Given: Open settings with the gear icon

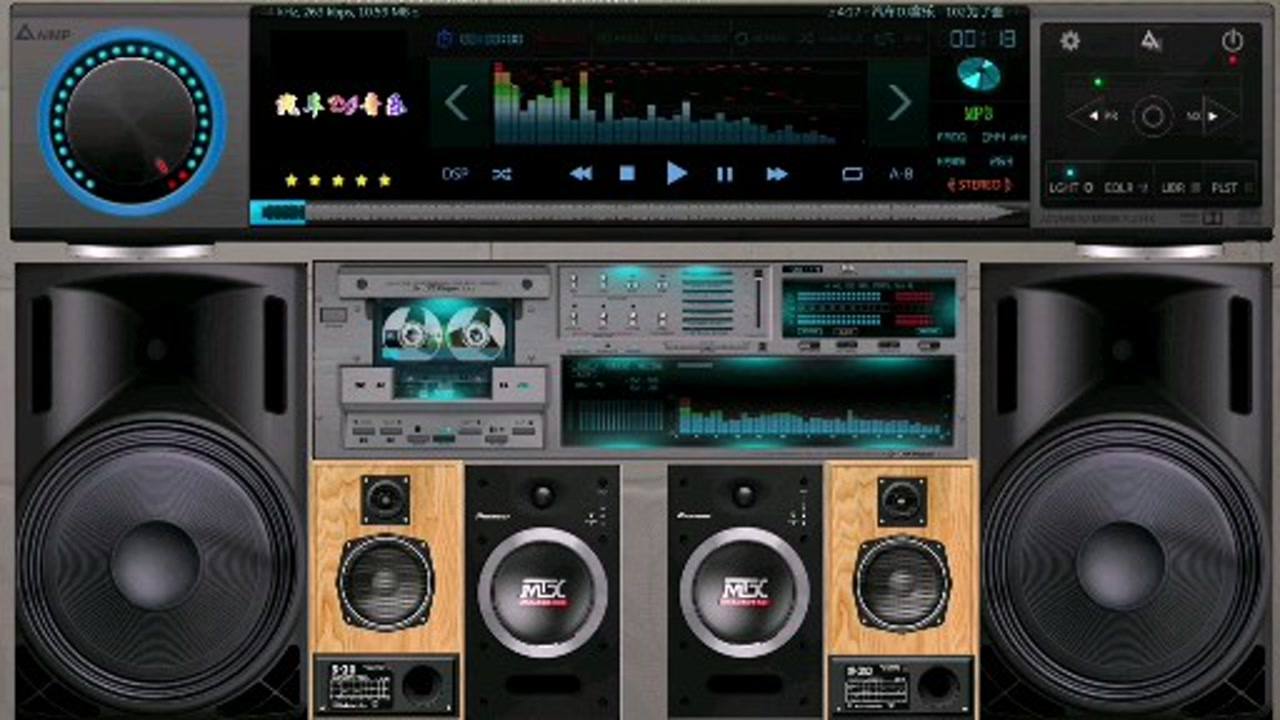Looking at the screenshot, I should 1070,41.
